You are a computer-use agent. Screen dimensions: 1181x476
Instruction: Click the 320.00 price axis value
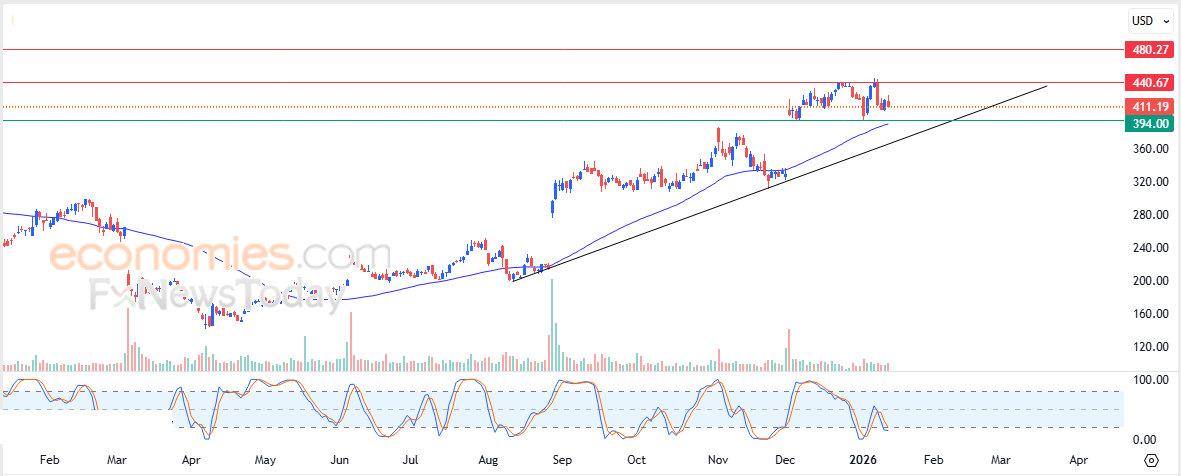point(1152,182)
